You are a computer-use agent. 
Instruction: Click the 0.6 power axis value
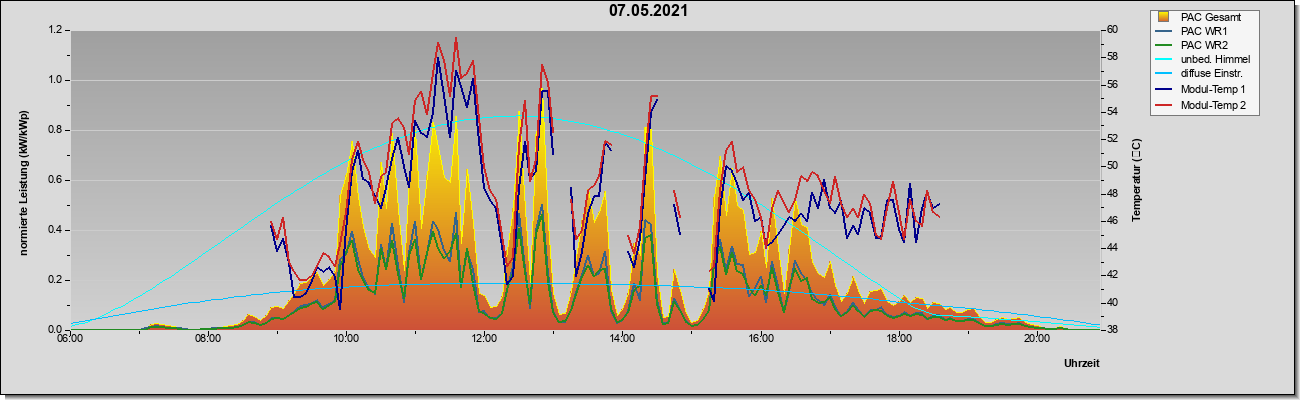coord(54,180)
